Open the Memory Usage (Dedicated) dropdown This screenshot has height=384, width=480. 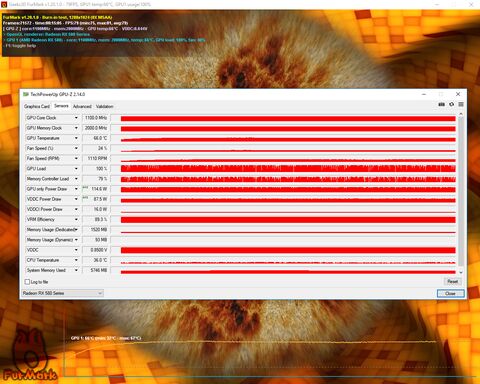pos(76,230)
